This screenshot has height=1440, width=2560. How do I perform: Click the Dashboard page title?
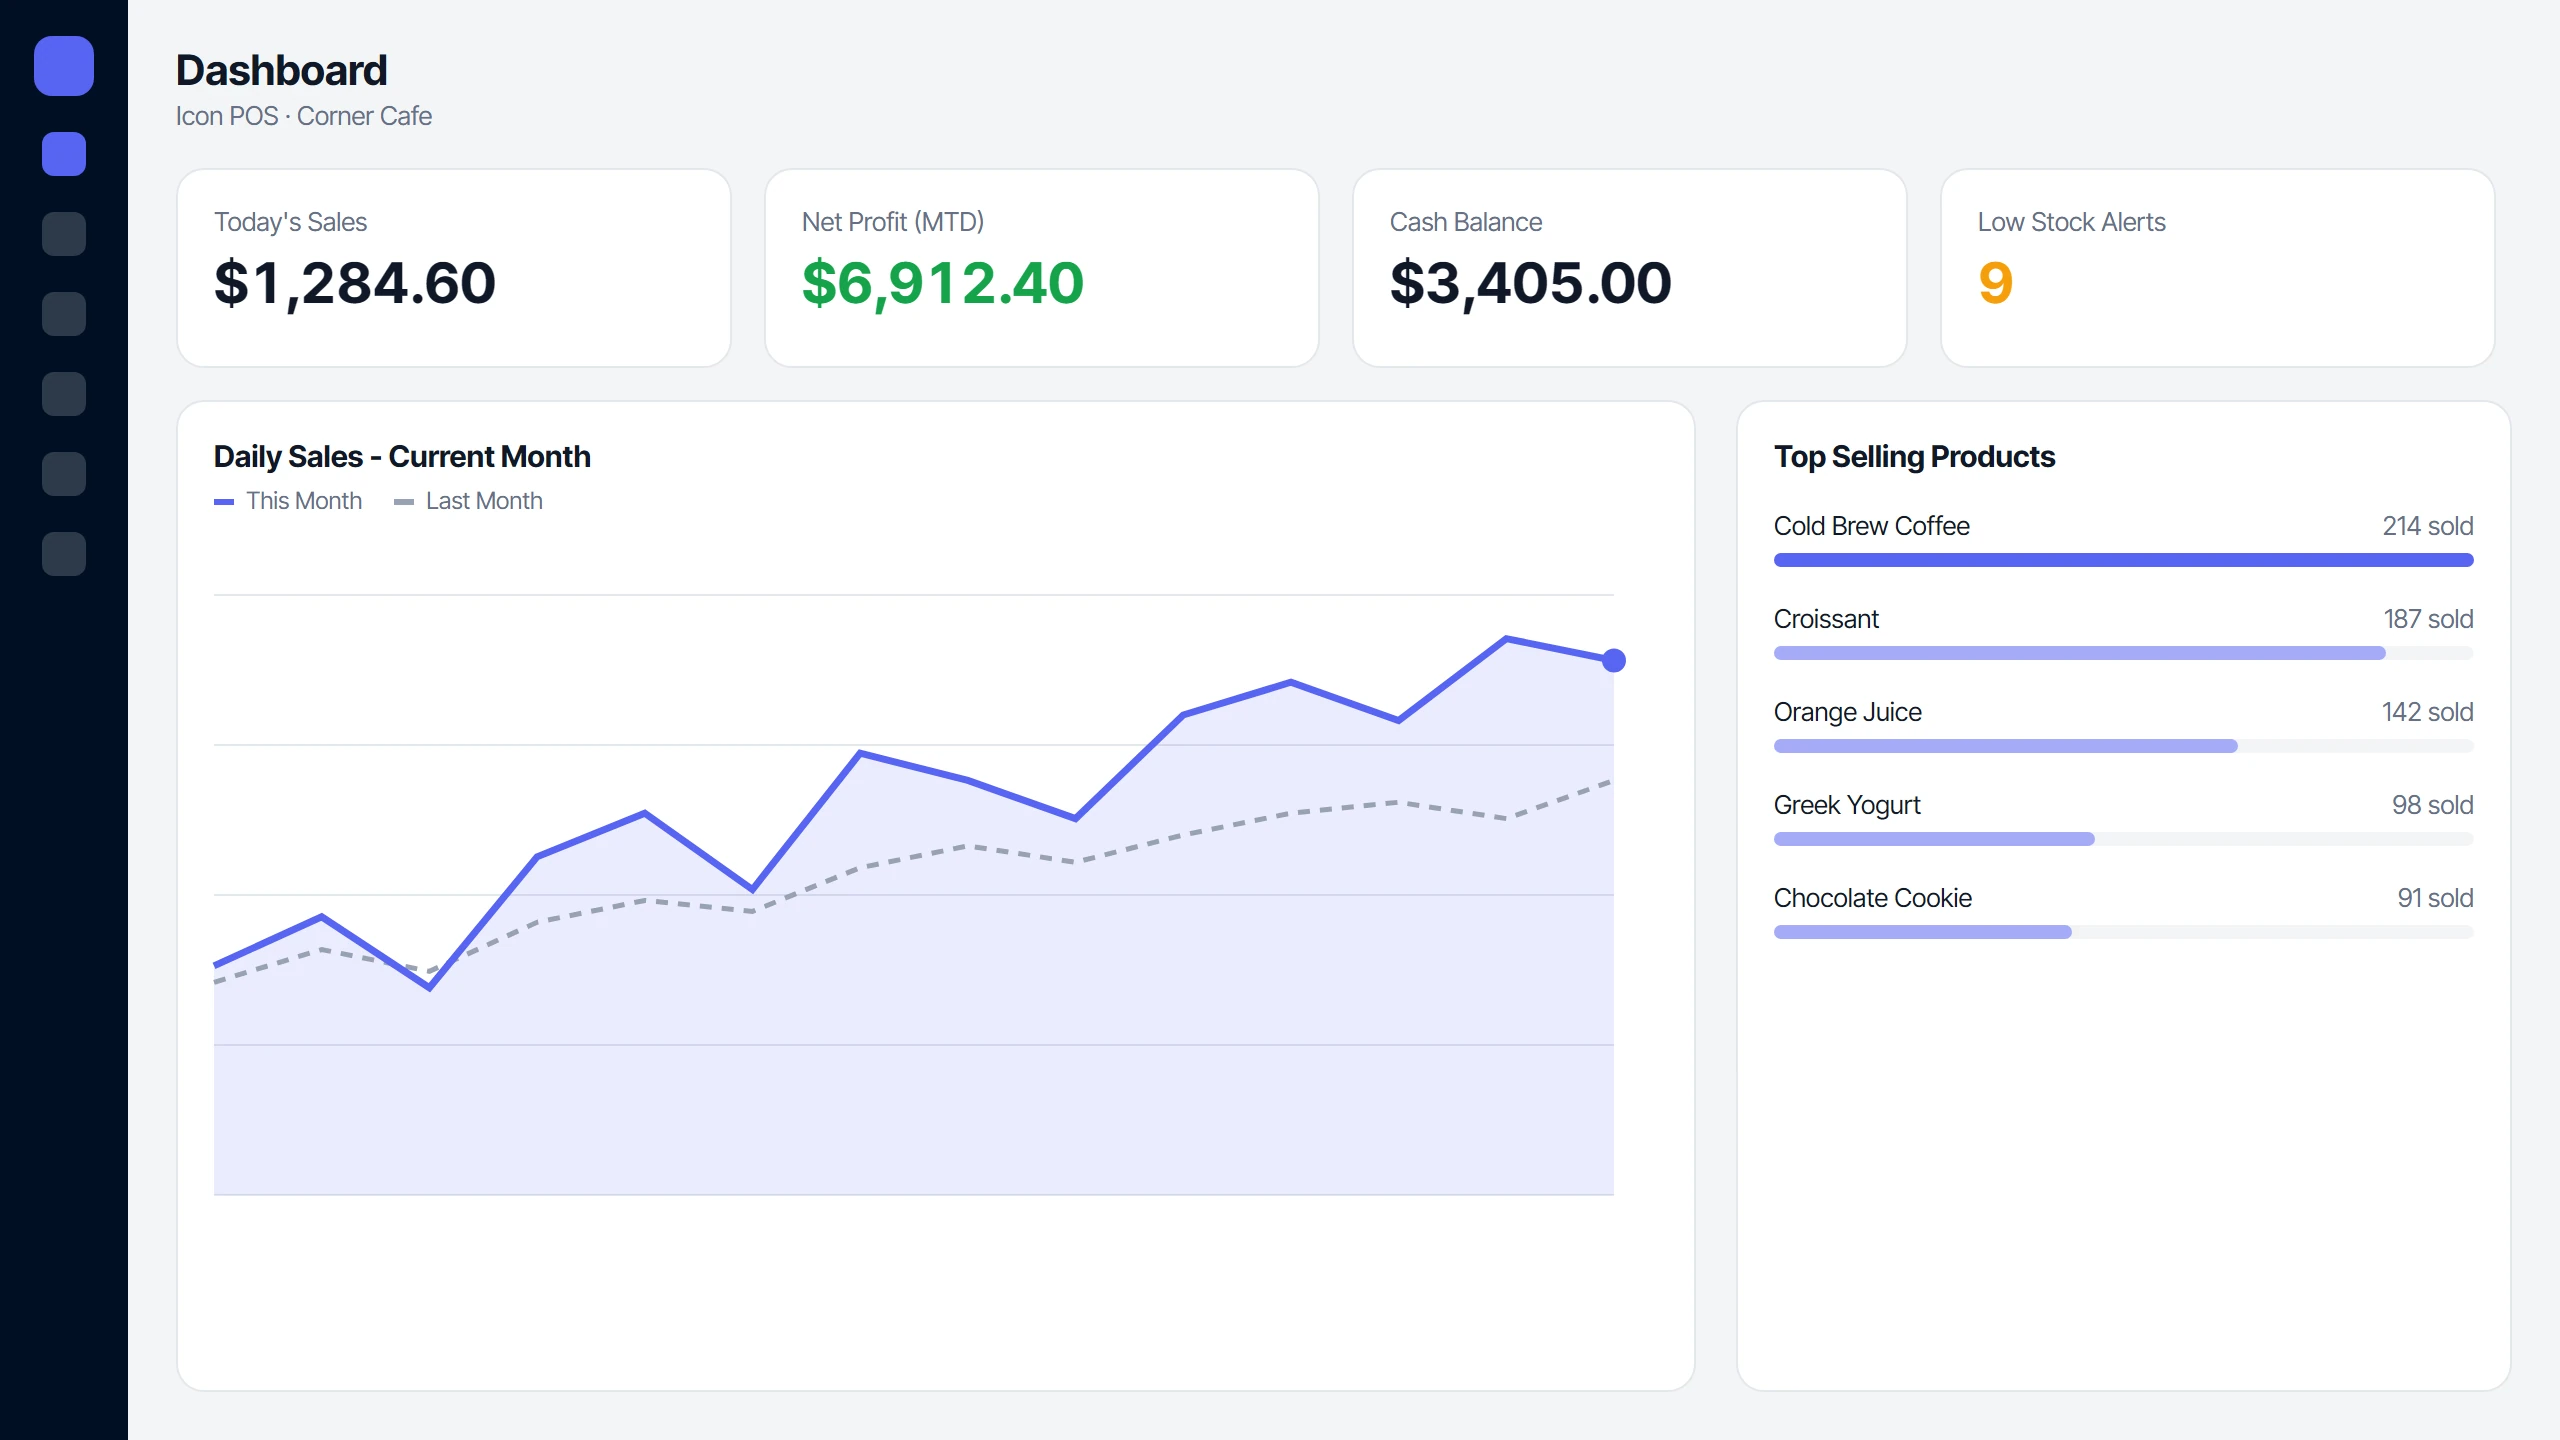click(x=282, y=70)
